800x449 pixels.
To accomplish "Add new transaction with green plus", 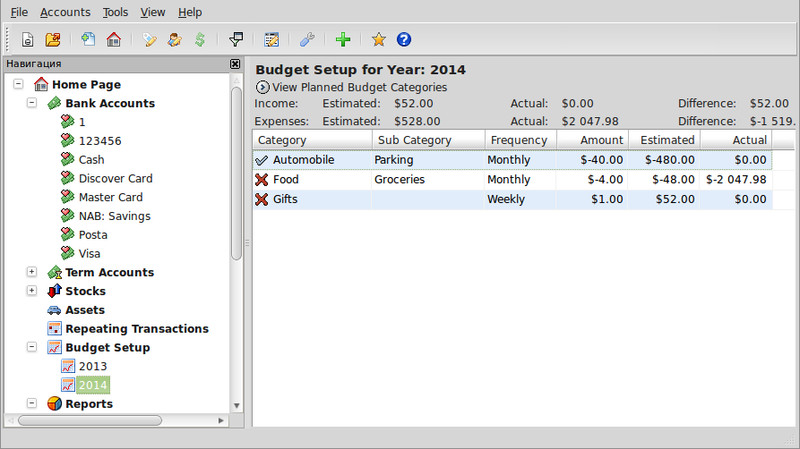I will pos(343,39).
